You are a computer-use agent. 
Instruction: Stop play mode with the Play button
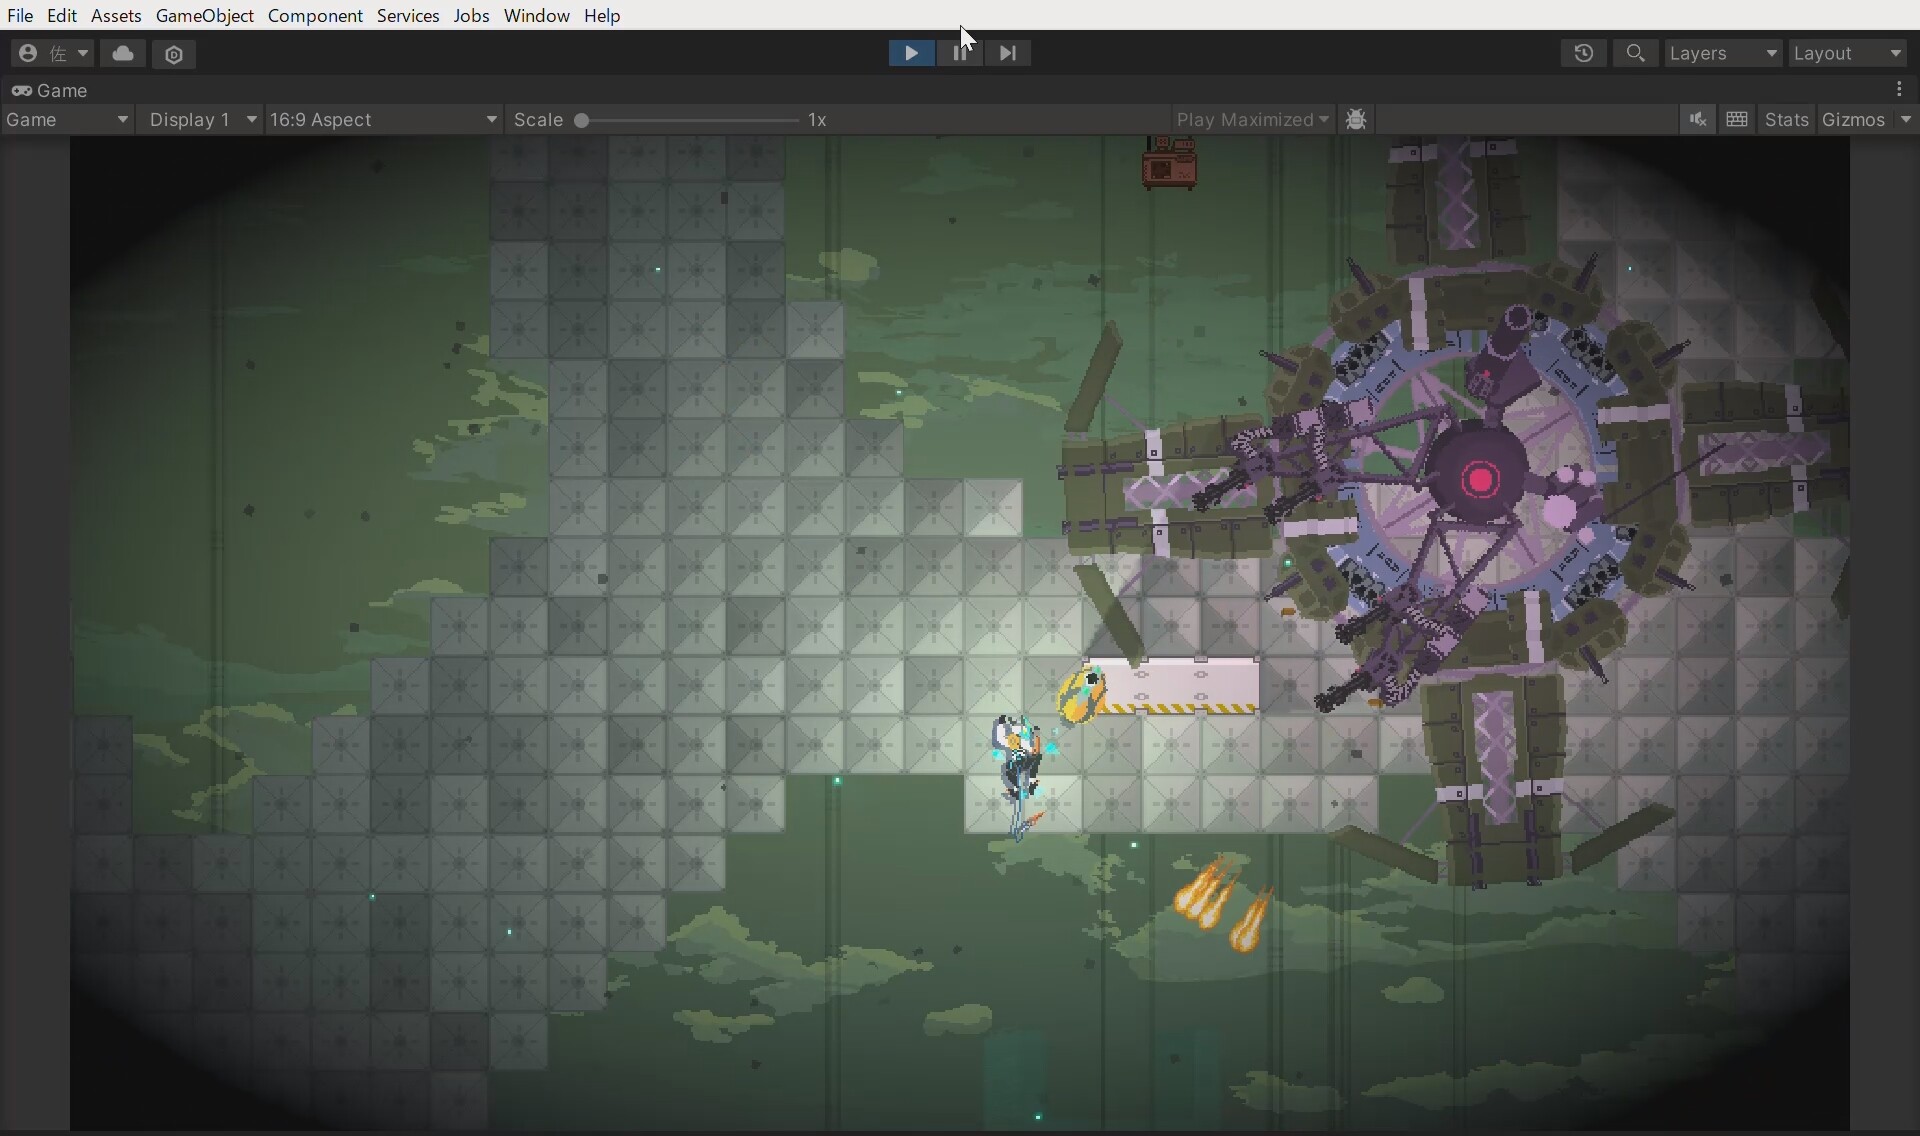click(911, 53)
